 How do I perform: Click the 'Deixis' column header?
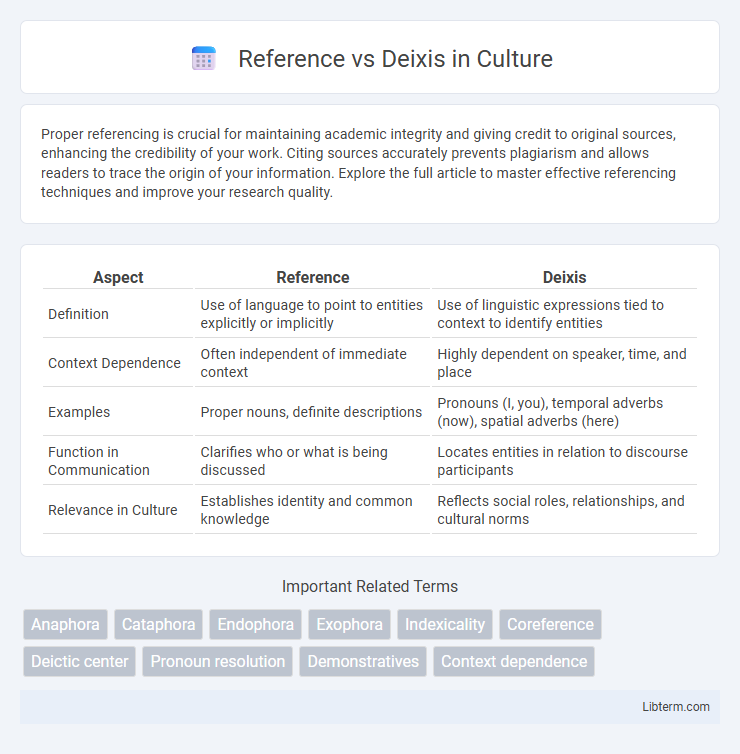[564, 277]
